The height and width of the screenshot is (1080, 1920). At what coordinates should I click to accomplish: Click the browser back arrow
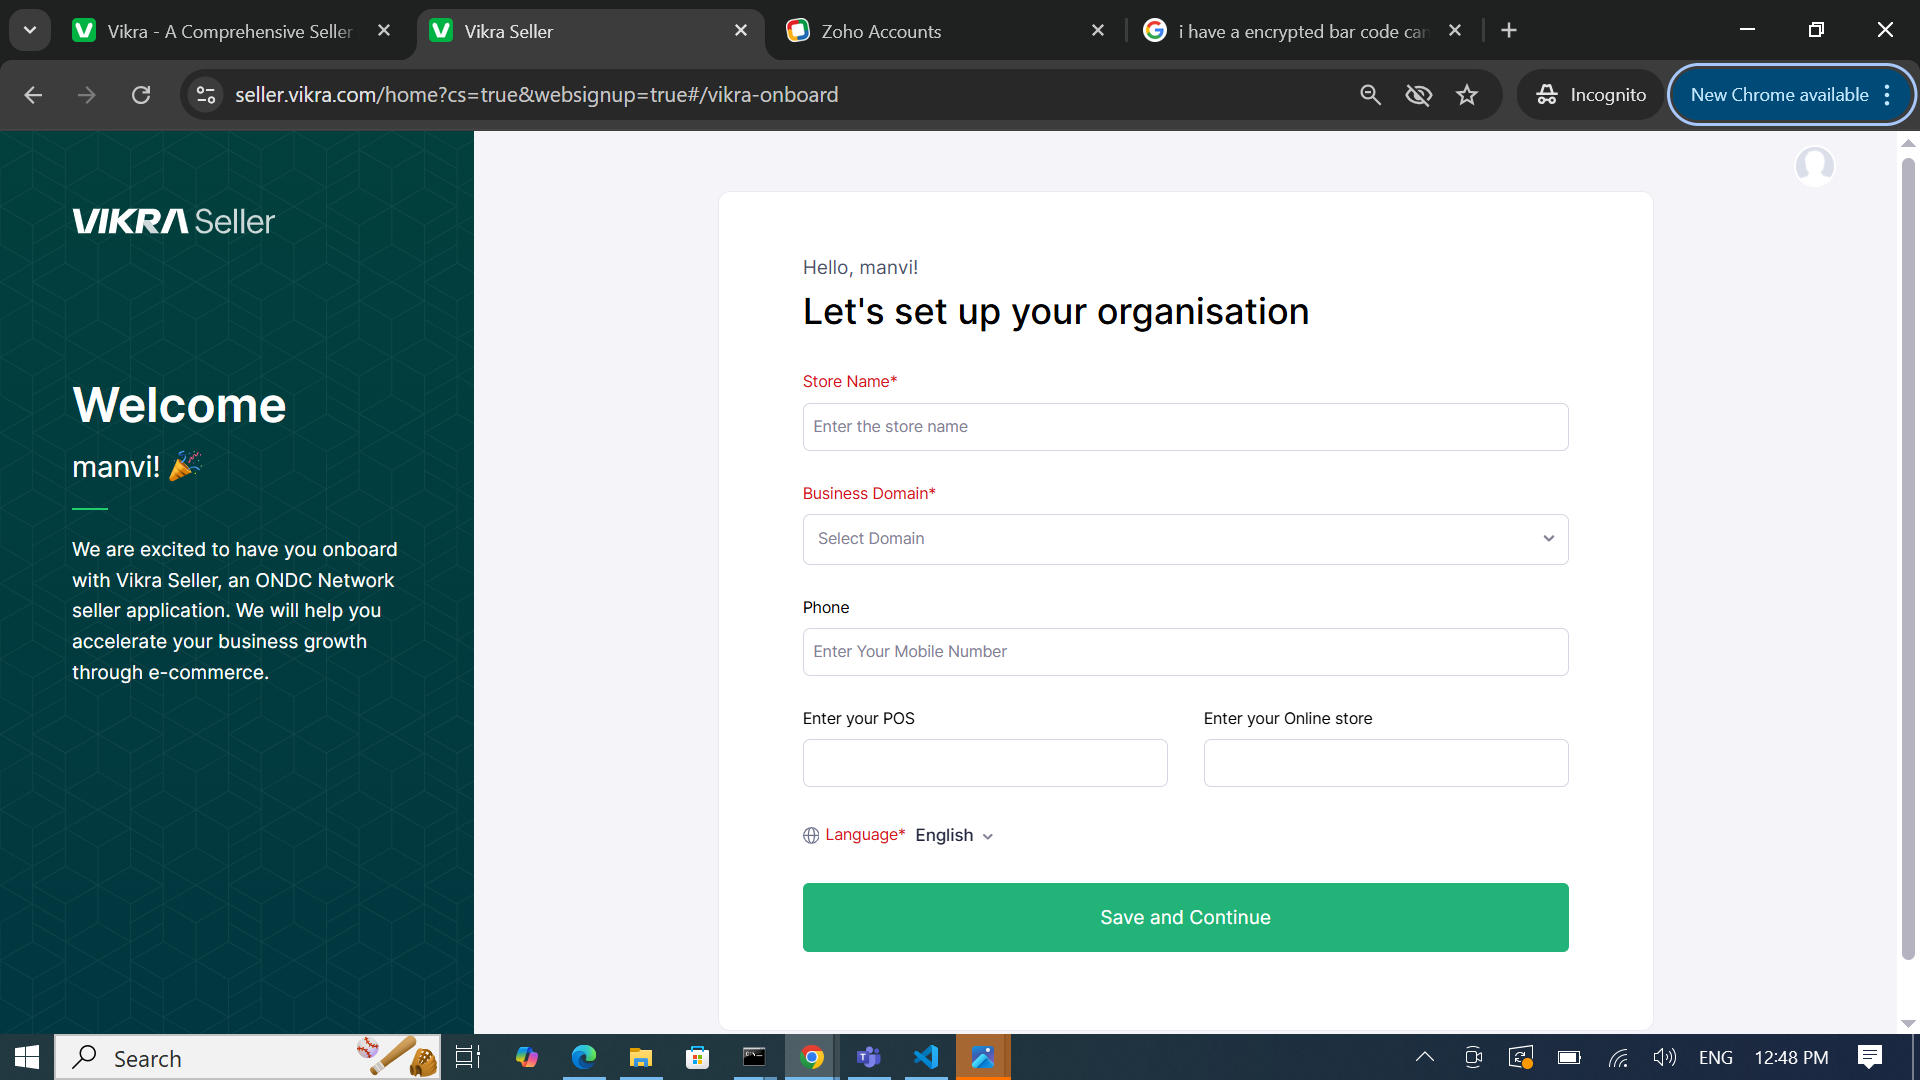pyautogui.click(x=33, y=95)
